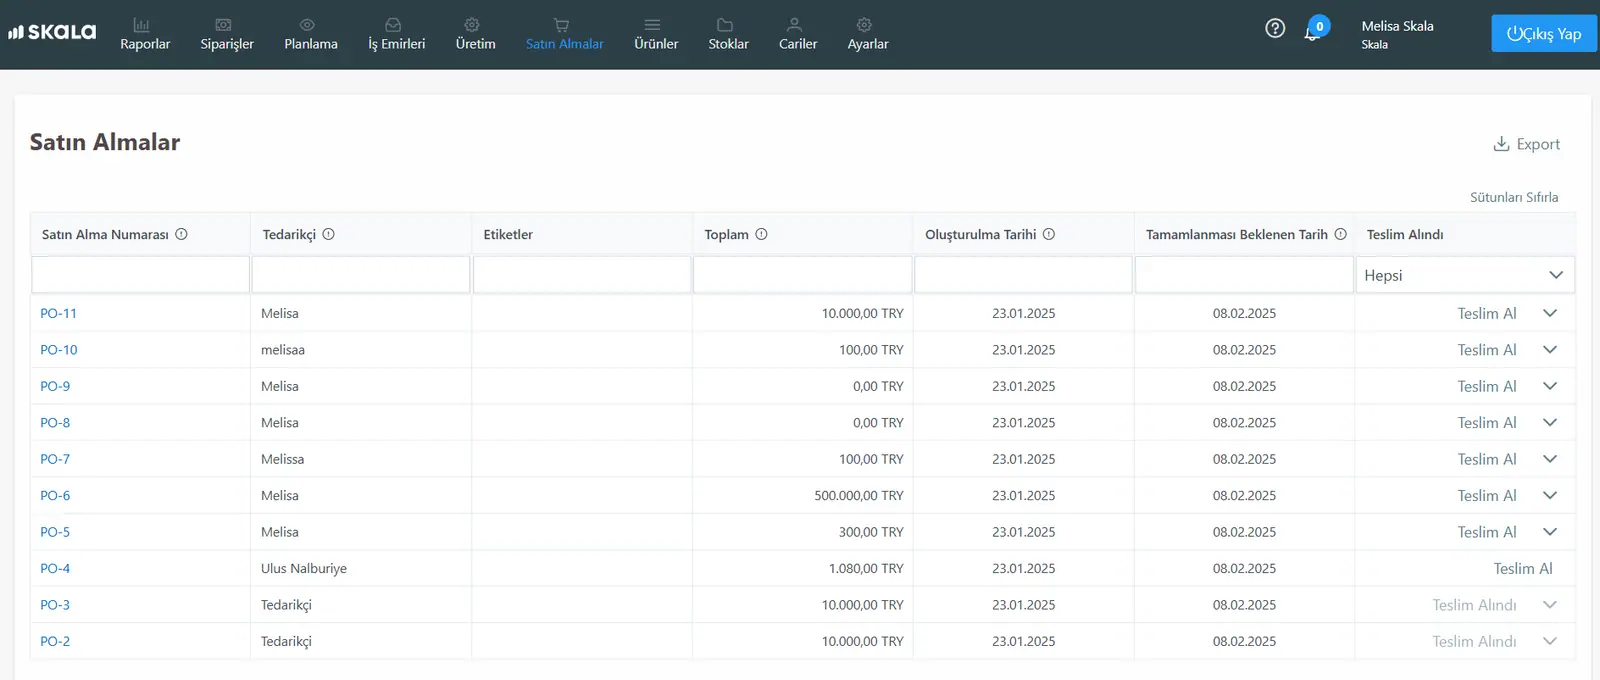1600x680 pixels.
Task: Click Sütunları Sıfırla to reset columns
Action: [1514, 197]
